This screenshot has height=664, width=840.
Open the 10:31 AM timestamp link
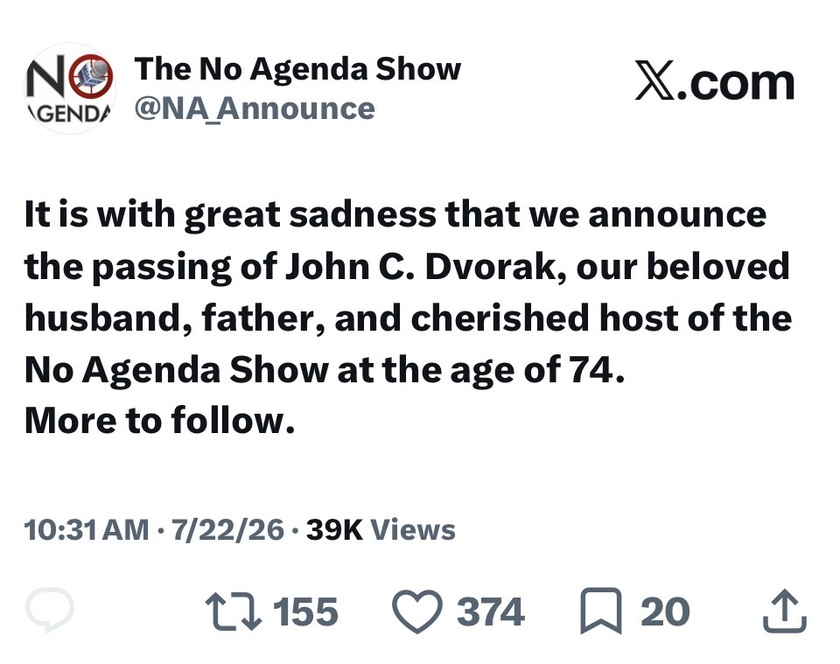pos(86,530)
